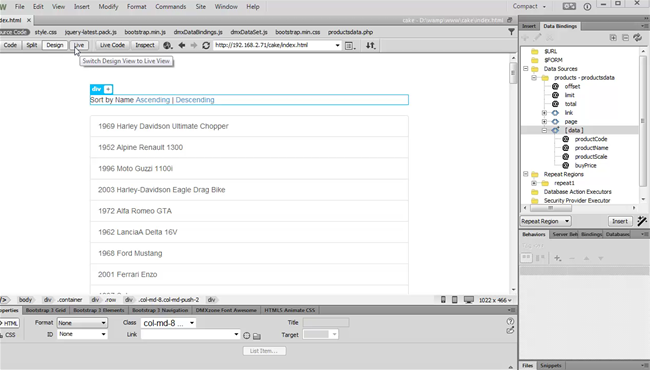The width and height of the screenshot is (650, 370).
Task: Click the file management upload/download arrows icon
Action: click(x=370, y=46)
